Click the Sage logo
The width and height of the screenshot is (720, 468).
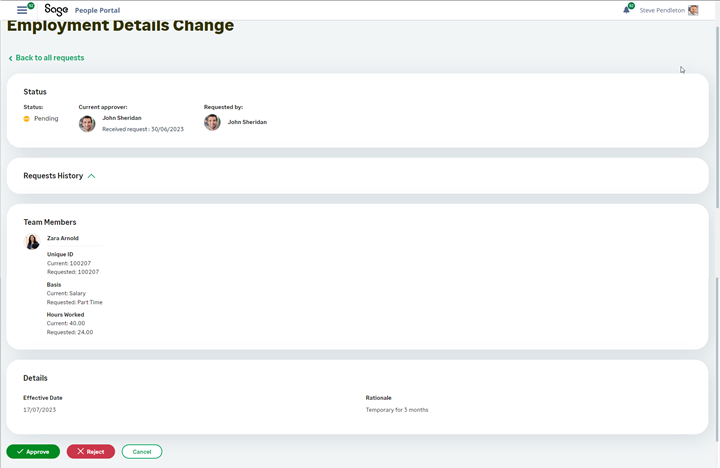[56, 10]
